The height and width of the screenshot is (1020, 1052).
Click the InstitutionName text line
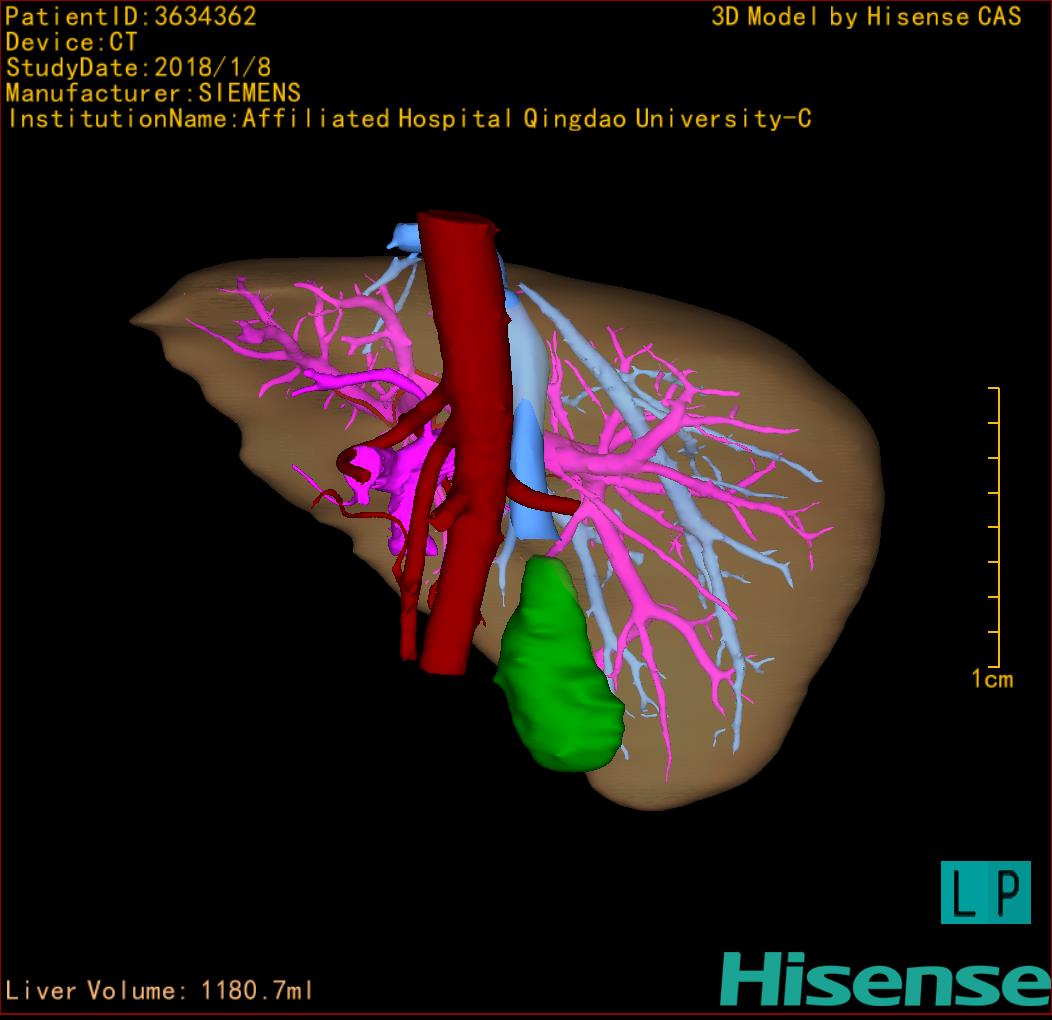[409, 119]
